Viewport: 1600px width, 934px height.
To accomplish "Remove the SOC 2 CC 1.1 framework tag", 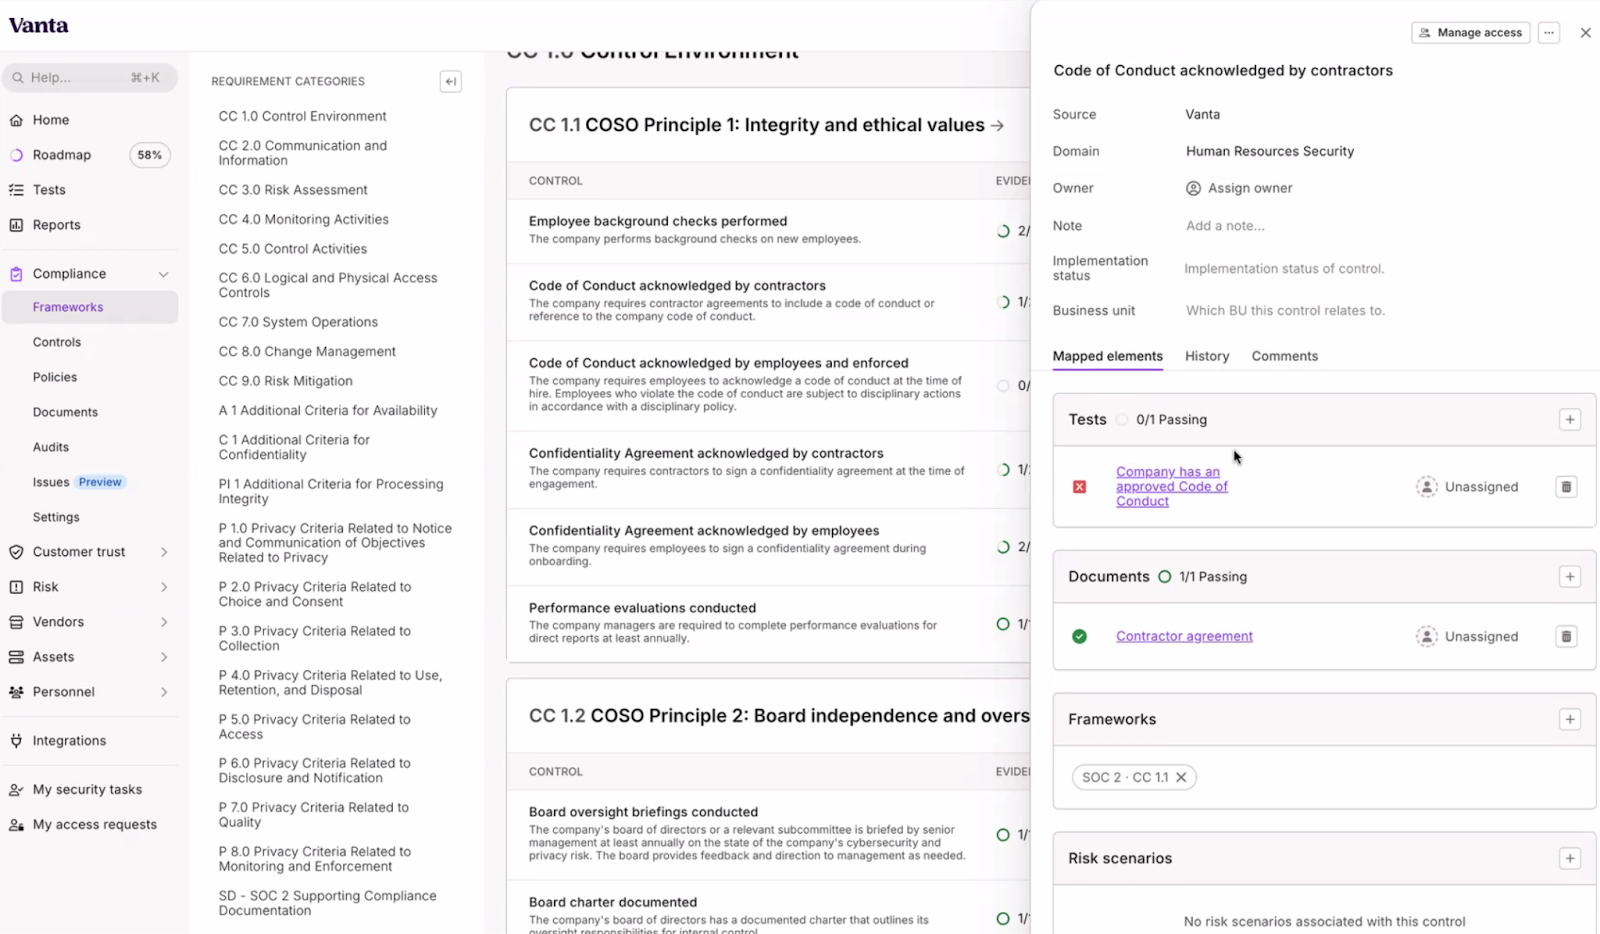I will click(1181, 778).
